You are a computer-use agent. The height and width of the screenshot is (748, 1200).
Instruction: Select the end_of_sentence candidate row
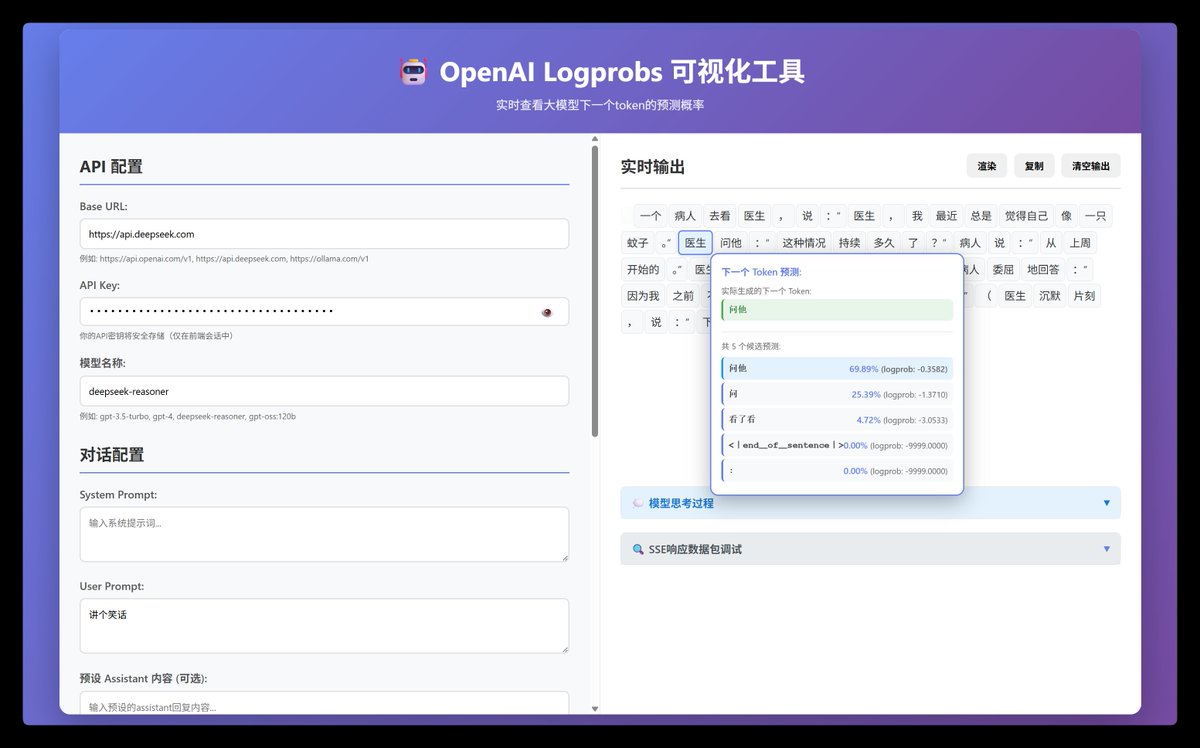tap(837, 445)
